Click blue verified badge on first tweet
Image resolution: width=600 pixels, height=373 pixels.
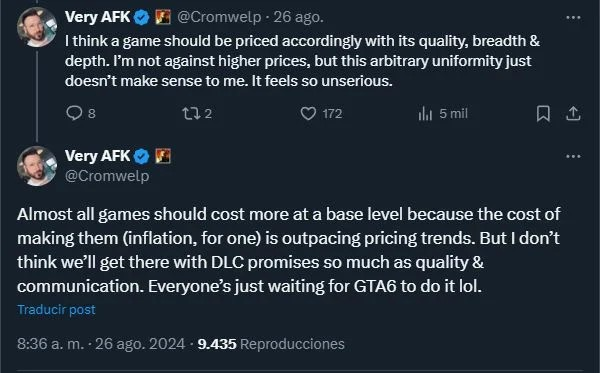(x=142, y=18)
